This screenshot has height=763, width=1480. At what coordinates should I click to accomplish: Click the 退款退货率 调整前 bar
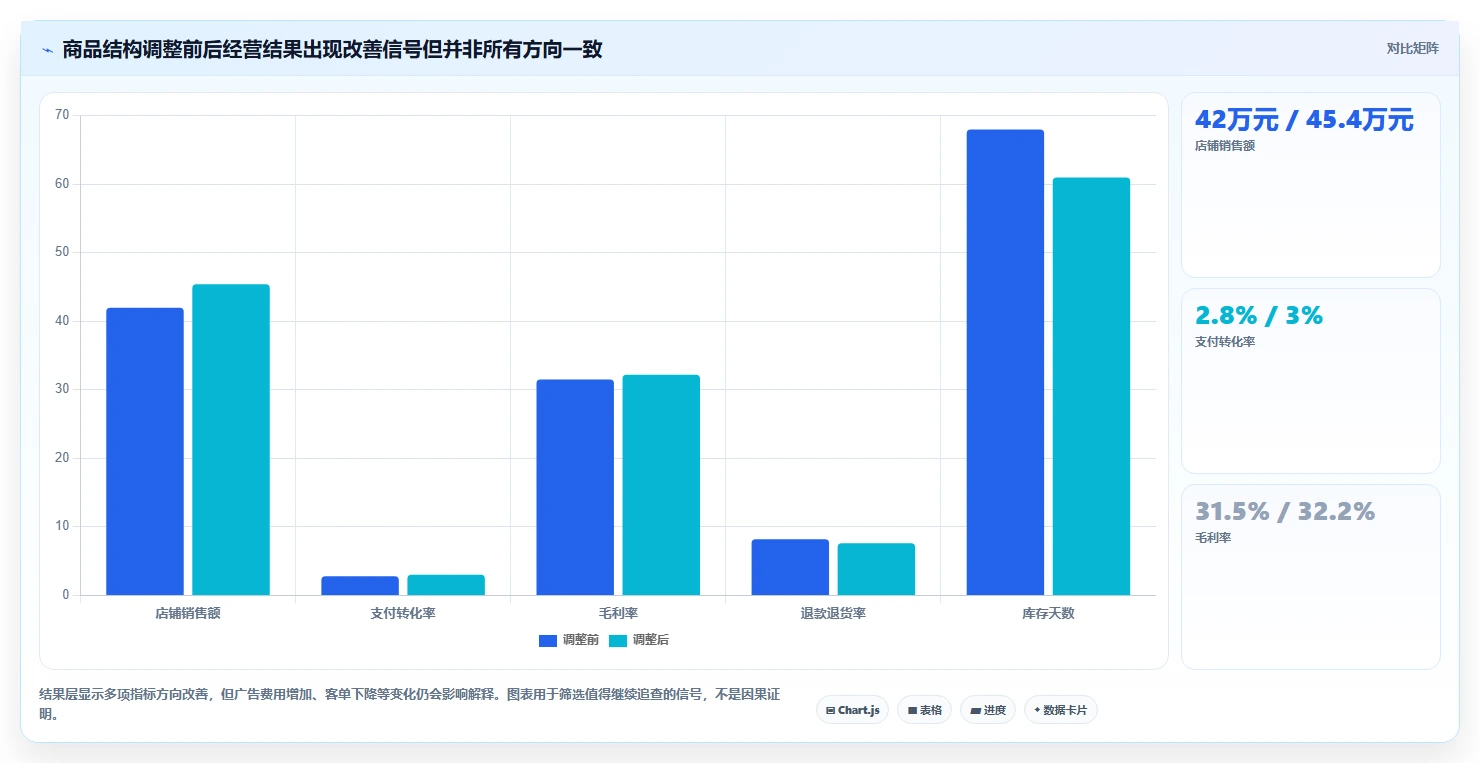[x=790, y=567]
